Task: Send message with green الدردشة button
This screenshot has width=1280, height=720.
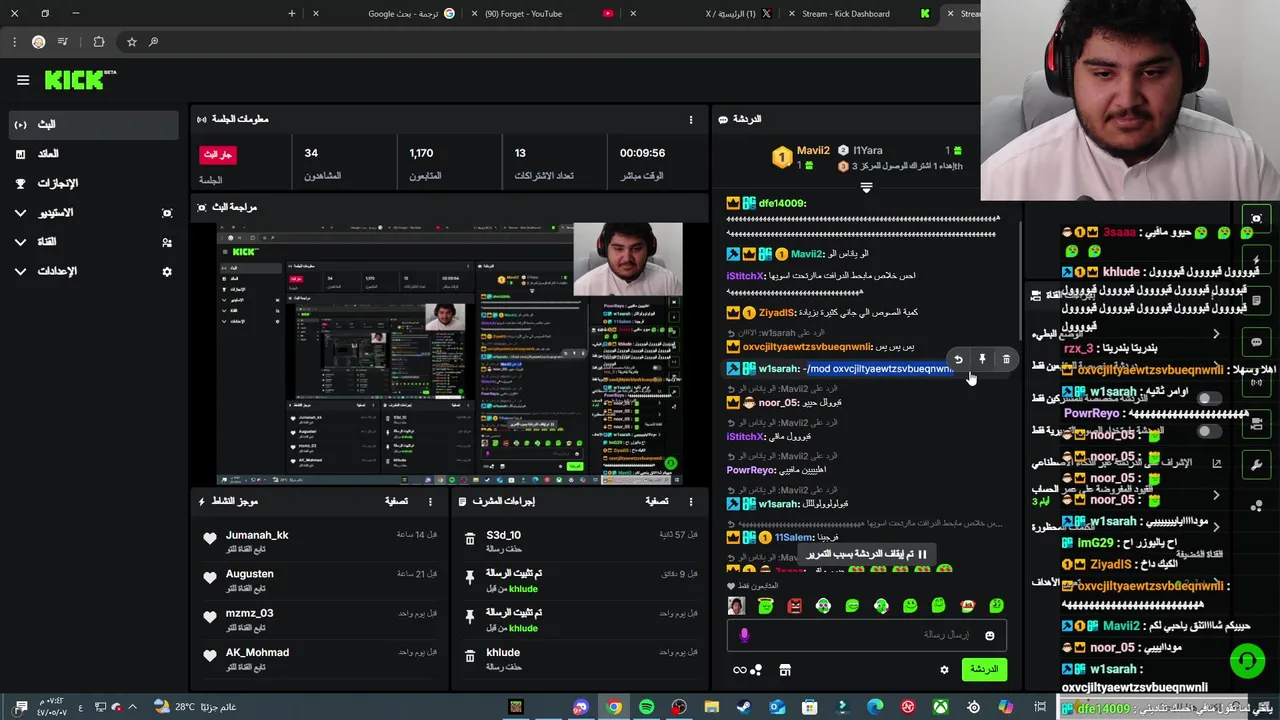Action: click(984, 670)
